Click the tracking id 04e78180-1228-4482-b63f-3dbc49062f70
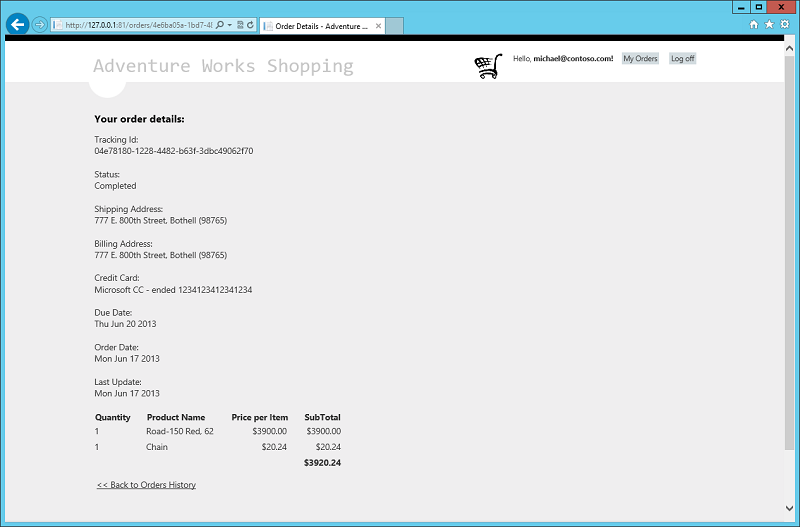The image size is (800, 527). (x=173, y=151)
